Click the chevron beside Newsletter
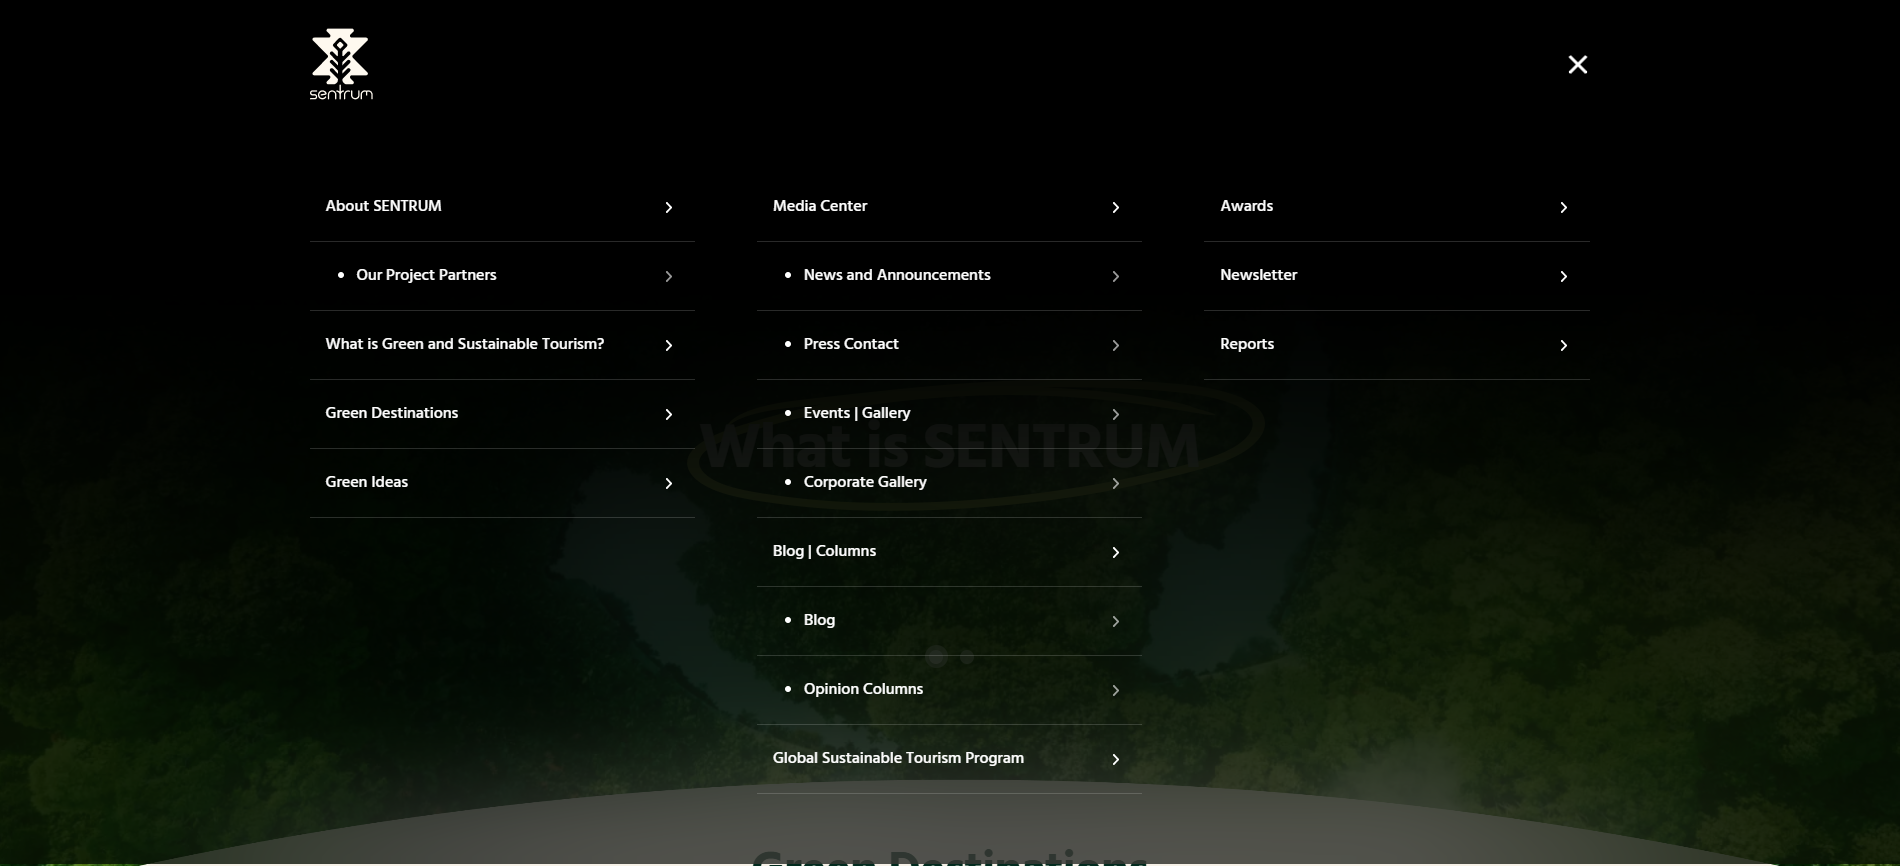This screenshot has height=866, width=1900. 1563,276
